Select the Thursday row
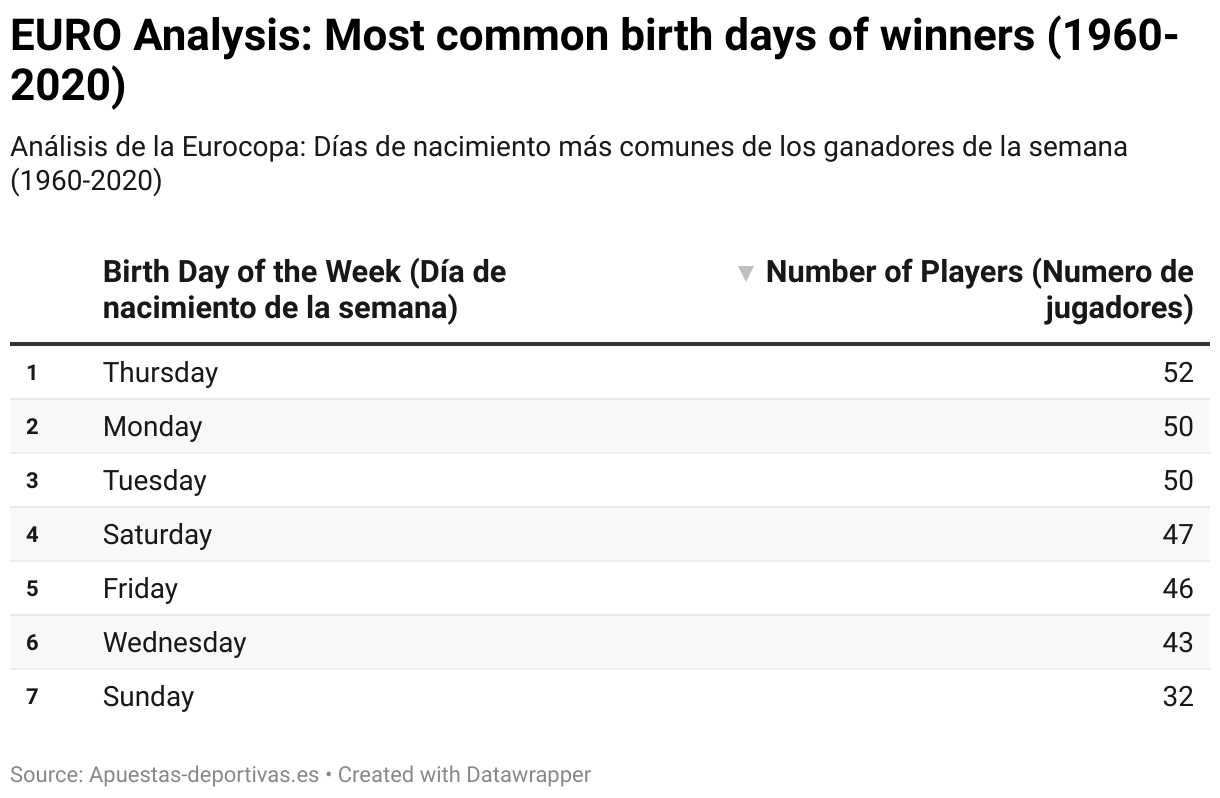The width and height of the screenshot is (1220, 798). pos(610,372)
